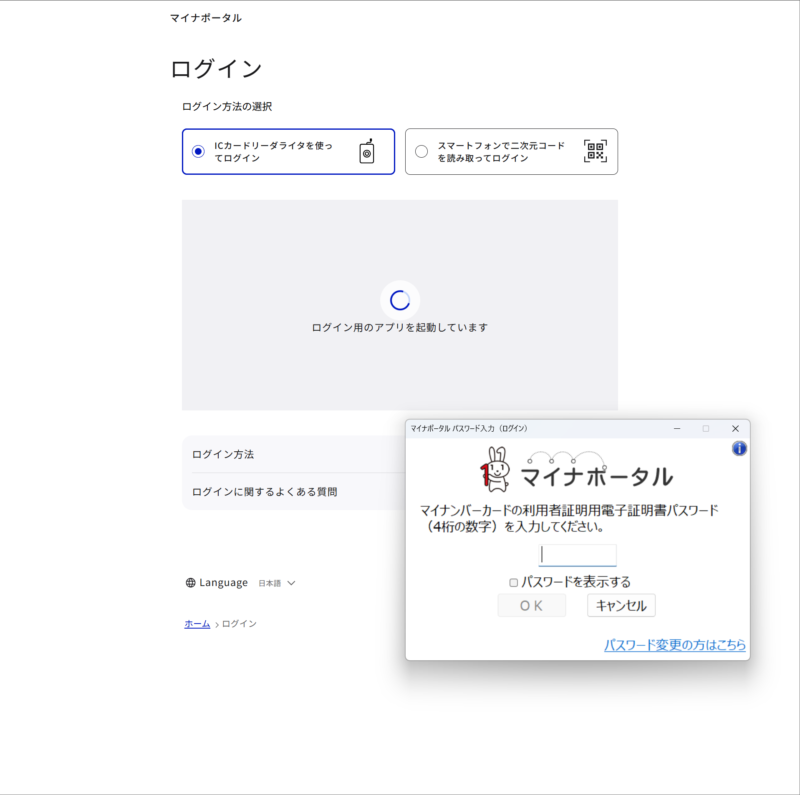Click the globe icon beside Language
The image size is (800, 795).
pyautogui.click(x=191, y=583)
